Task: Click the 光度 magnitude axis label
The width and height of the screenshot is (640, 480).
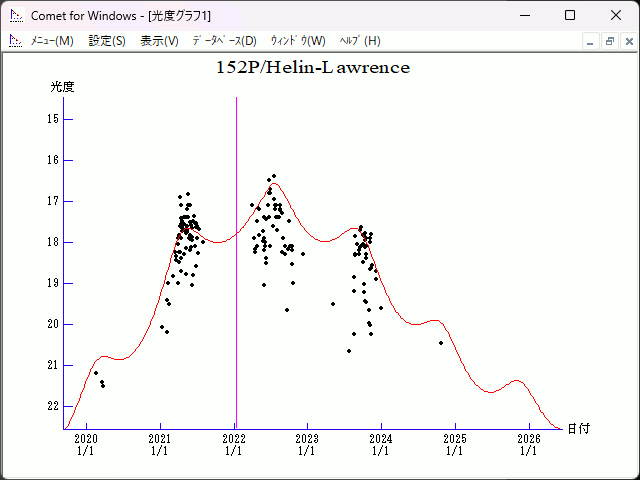Action: point(63,87)
